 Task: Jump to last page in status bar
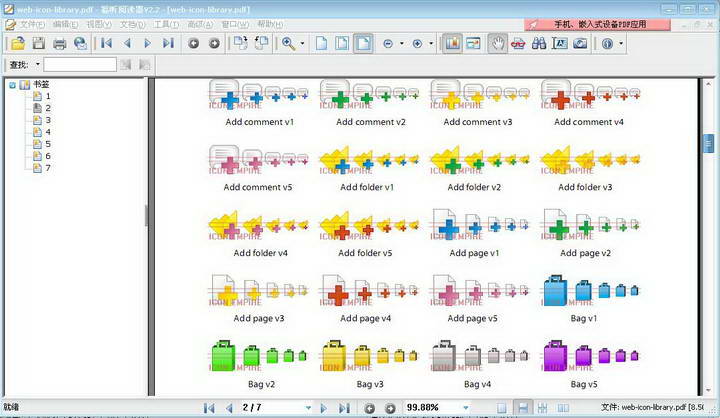344,407
